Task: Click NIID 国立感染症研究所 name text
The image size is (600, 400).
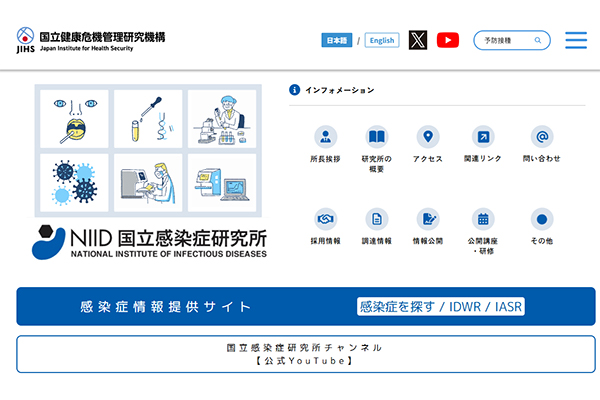Action: 168,238
